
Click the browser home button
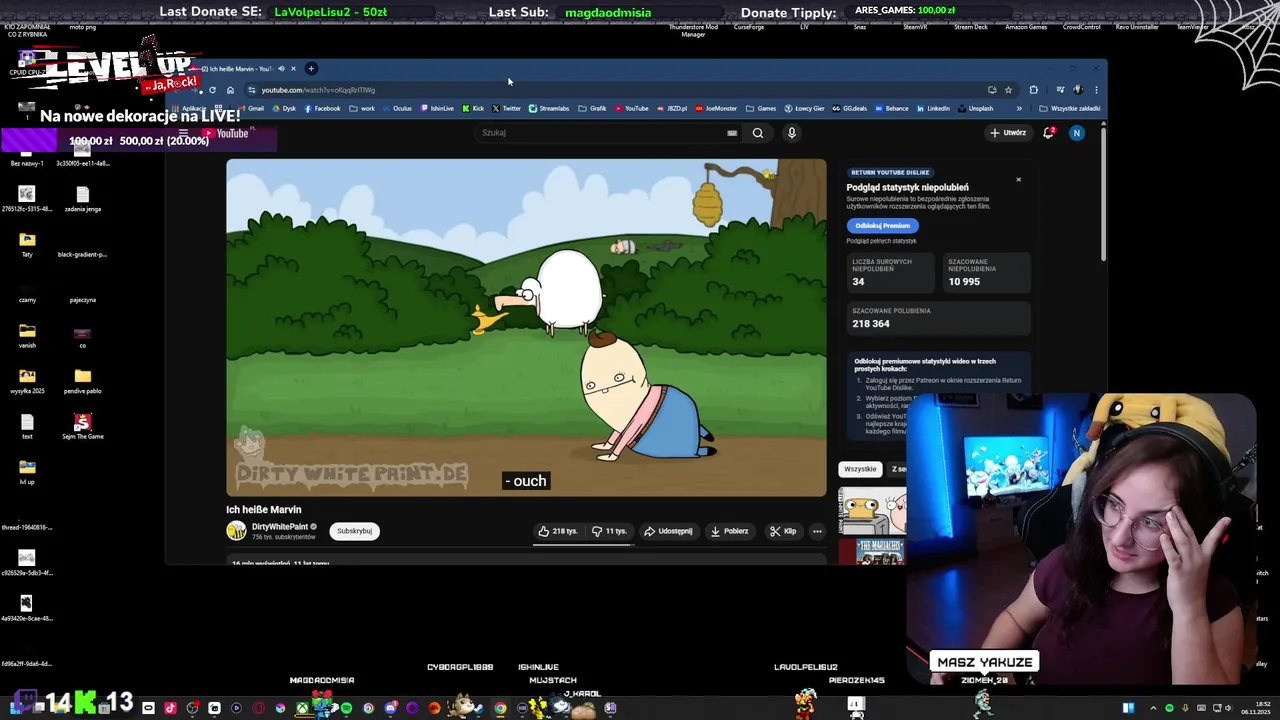coord(230,90)
